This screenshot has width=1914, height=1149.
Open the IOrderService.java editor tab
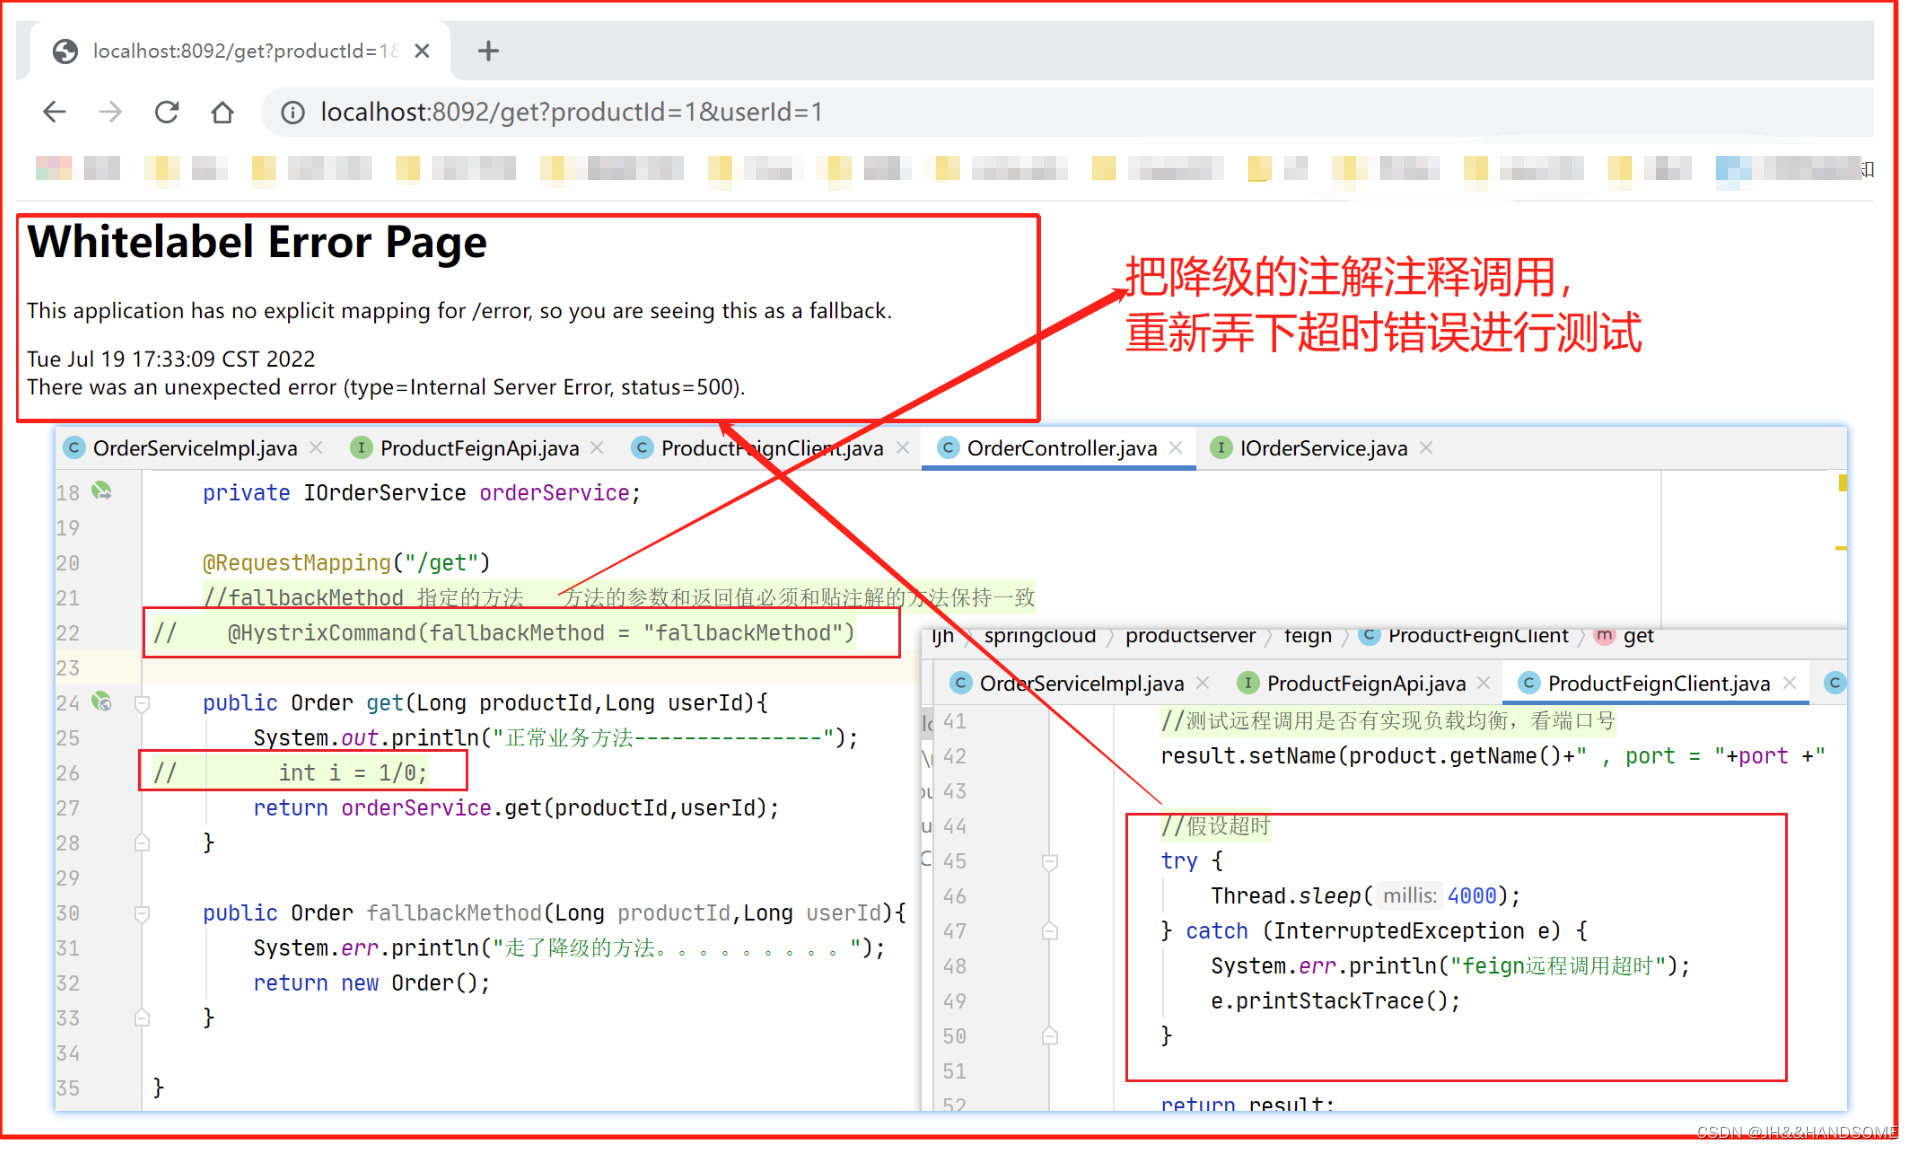pyautogui.click(x=1322, y=448)
